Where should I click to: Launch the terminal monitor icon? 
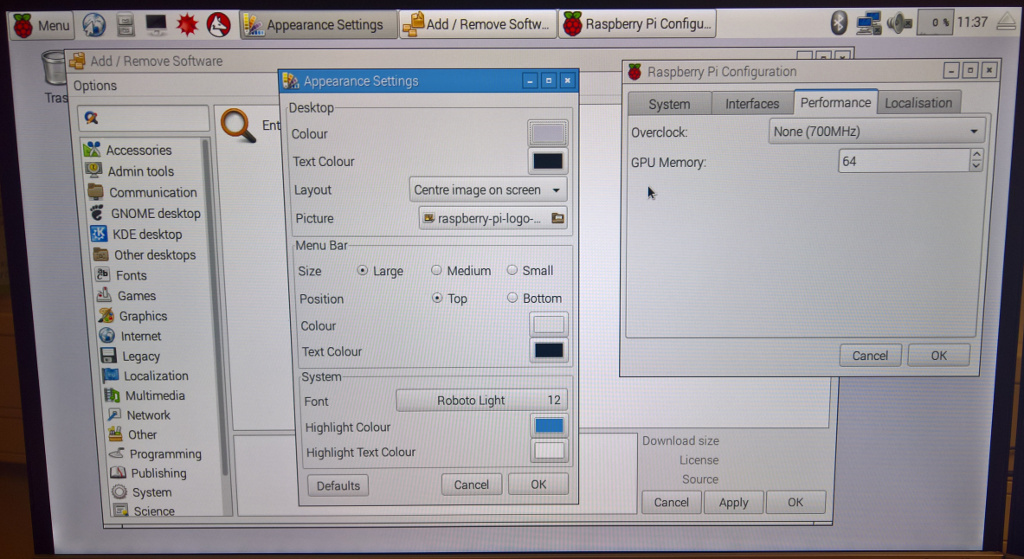tap(156, 25)
